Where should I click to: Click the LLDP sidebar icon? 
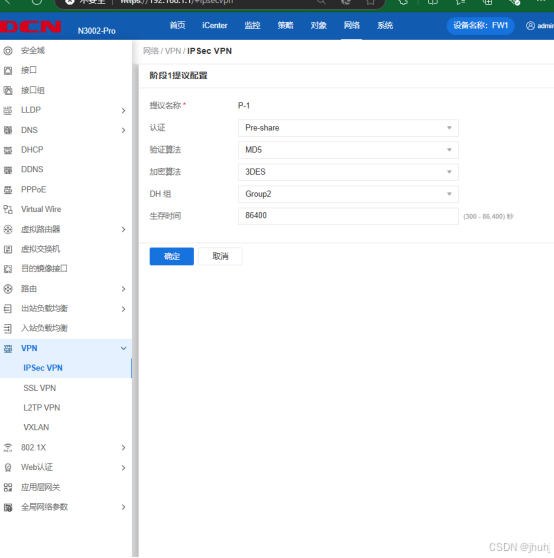(8, 110)
